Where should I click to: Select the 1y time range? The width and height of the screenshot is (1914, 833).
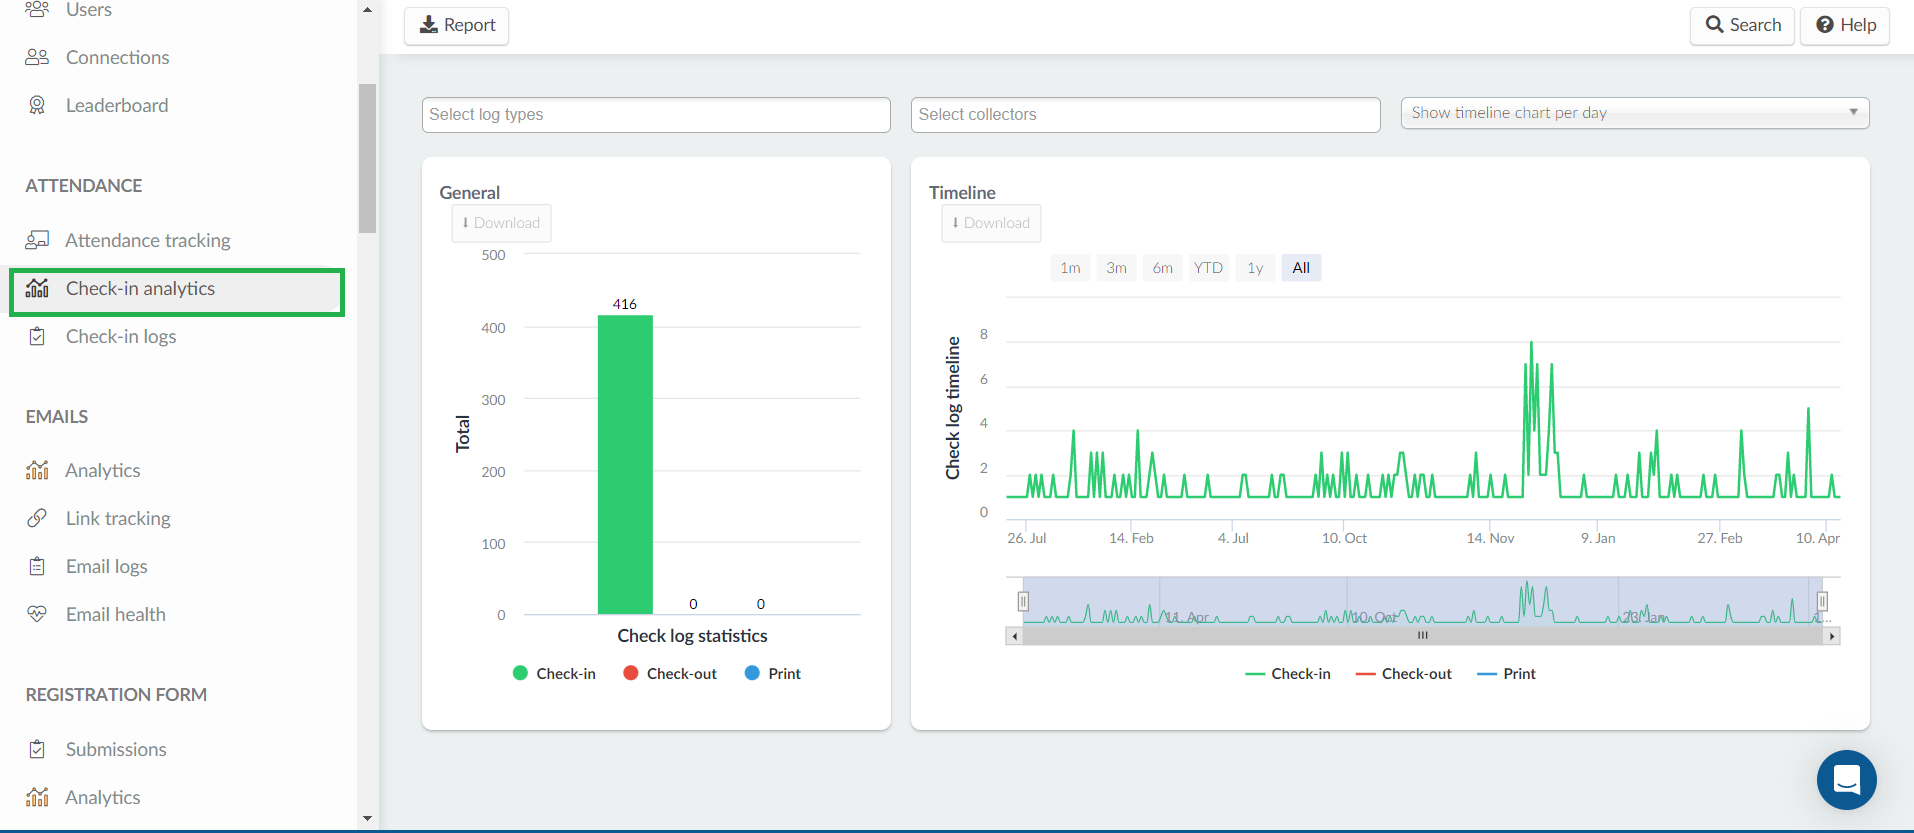tap(1255, 268)
